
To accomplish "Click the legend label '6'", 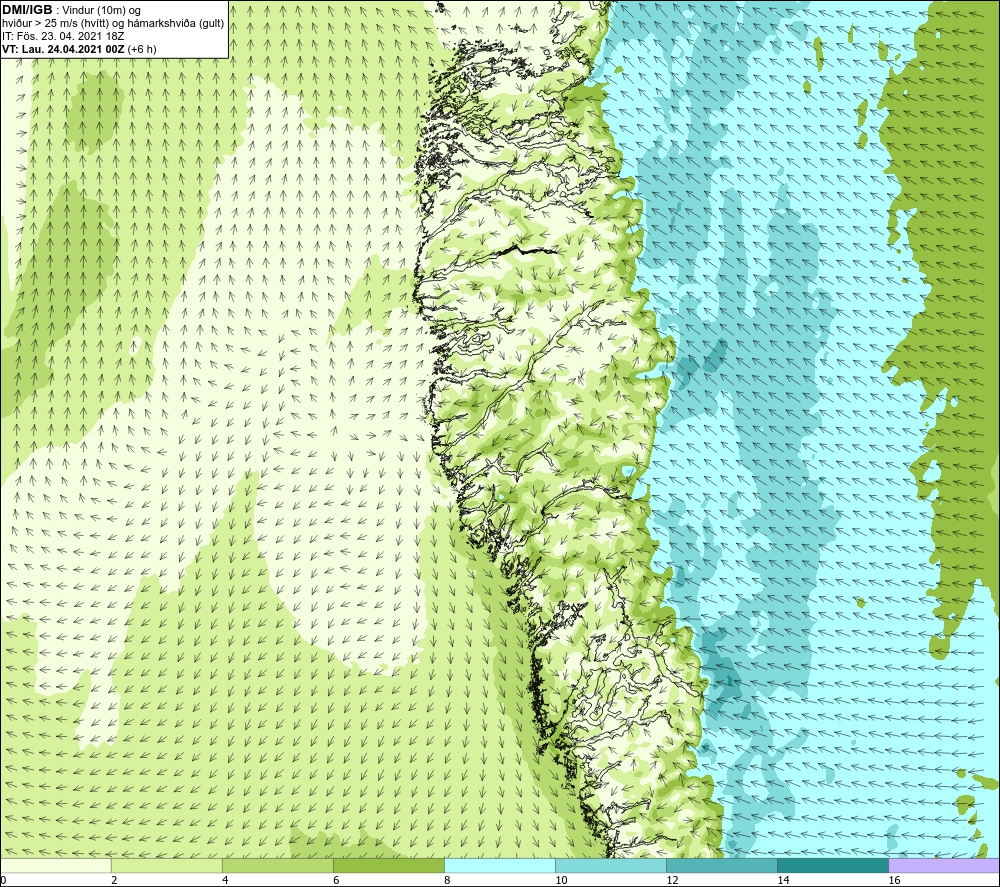I will point(336,881).
